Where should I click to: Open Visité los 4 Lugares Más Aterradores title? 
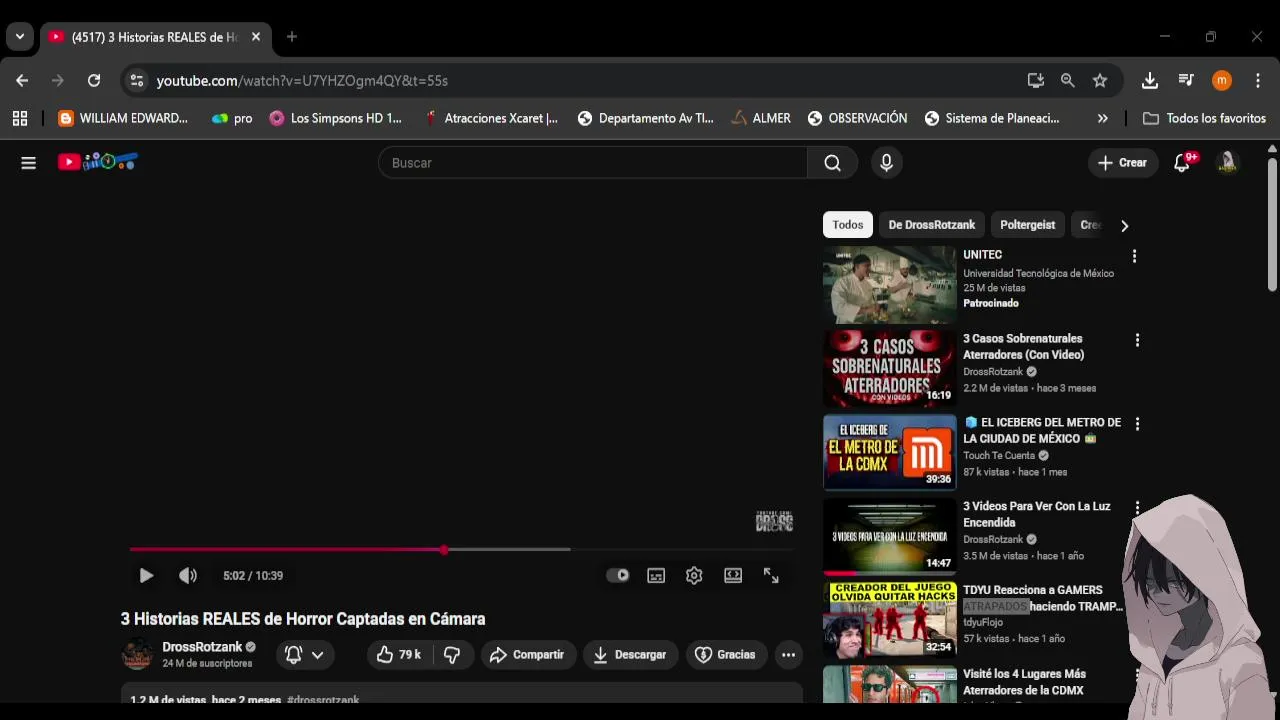1023,682
